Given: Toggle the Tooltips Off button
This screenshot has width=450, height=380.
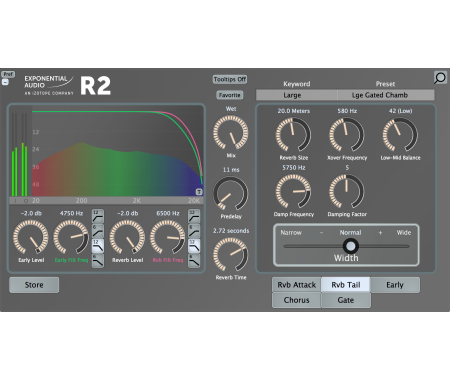Looking at the screenshot, I should (230, 79).
